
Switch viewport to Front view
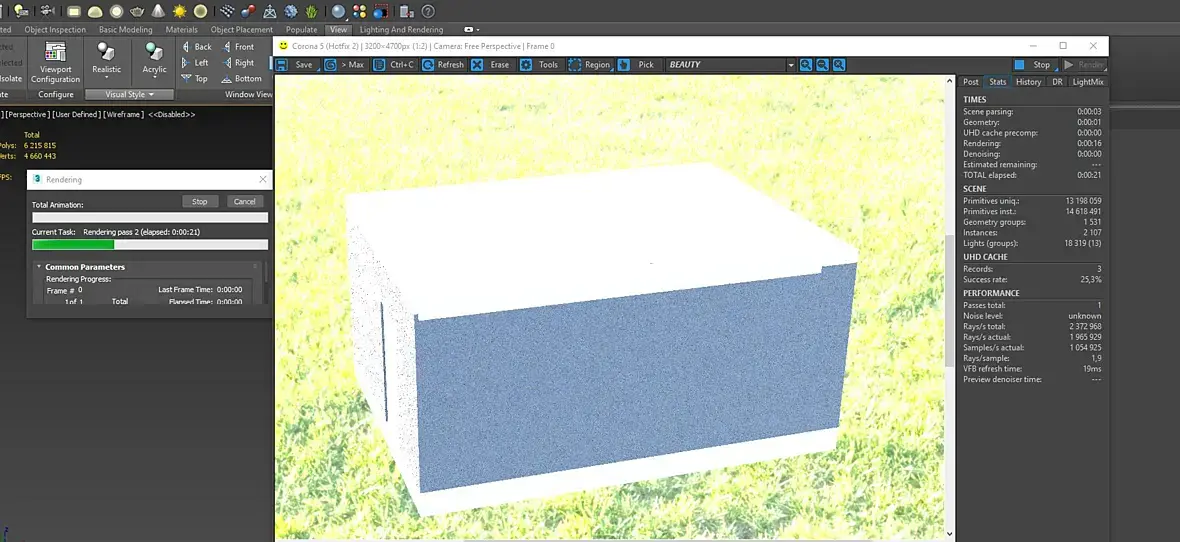point(239,47)
